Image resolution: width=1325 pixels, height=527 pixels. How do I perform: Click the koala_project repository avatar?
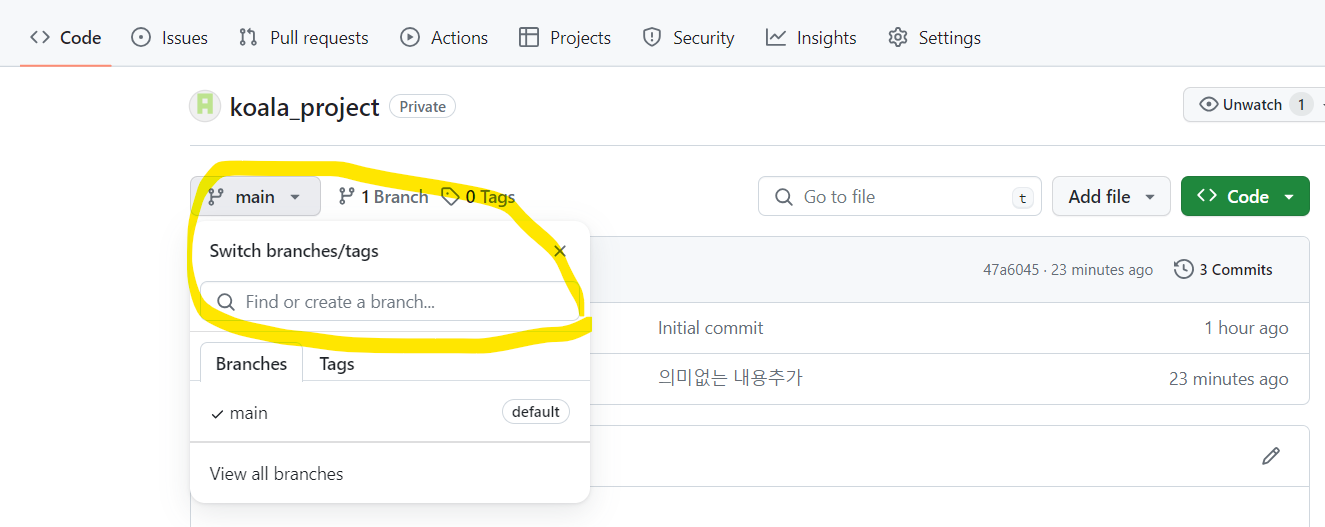205,106
